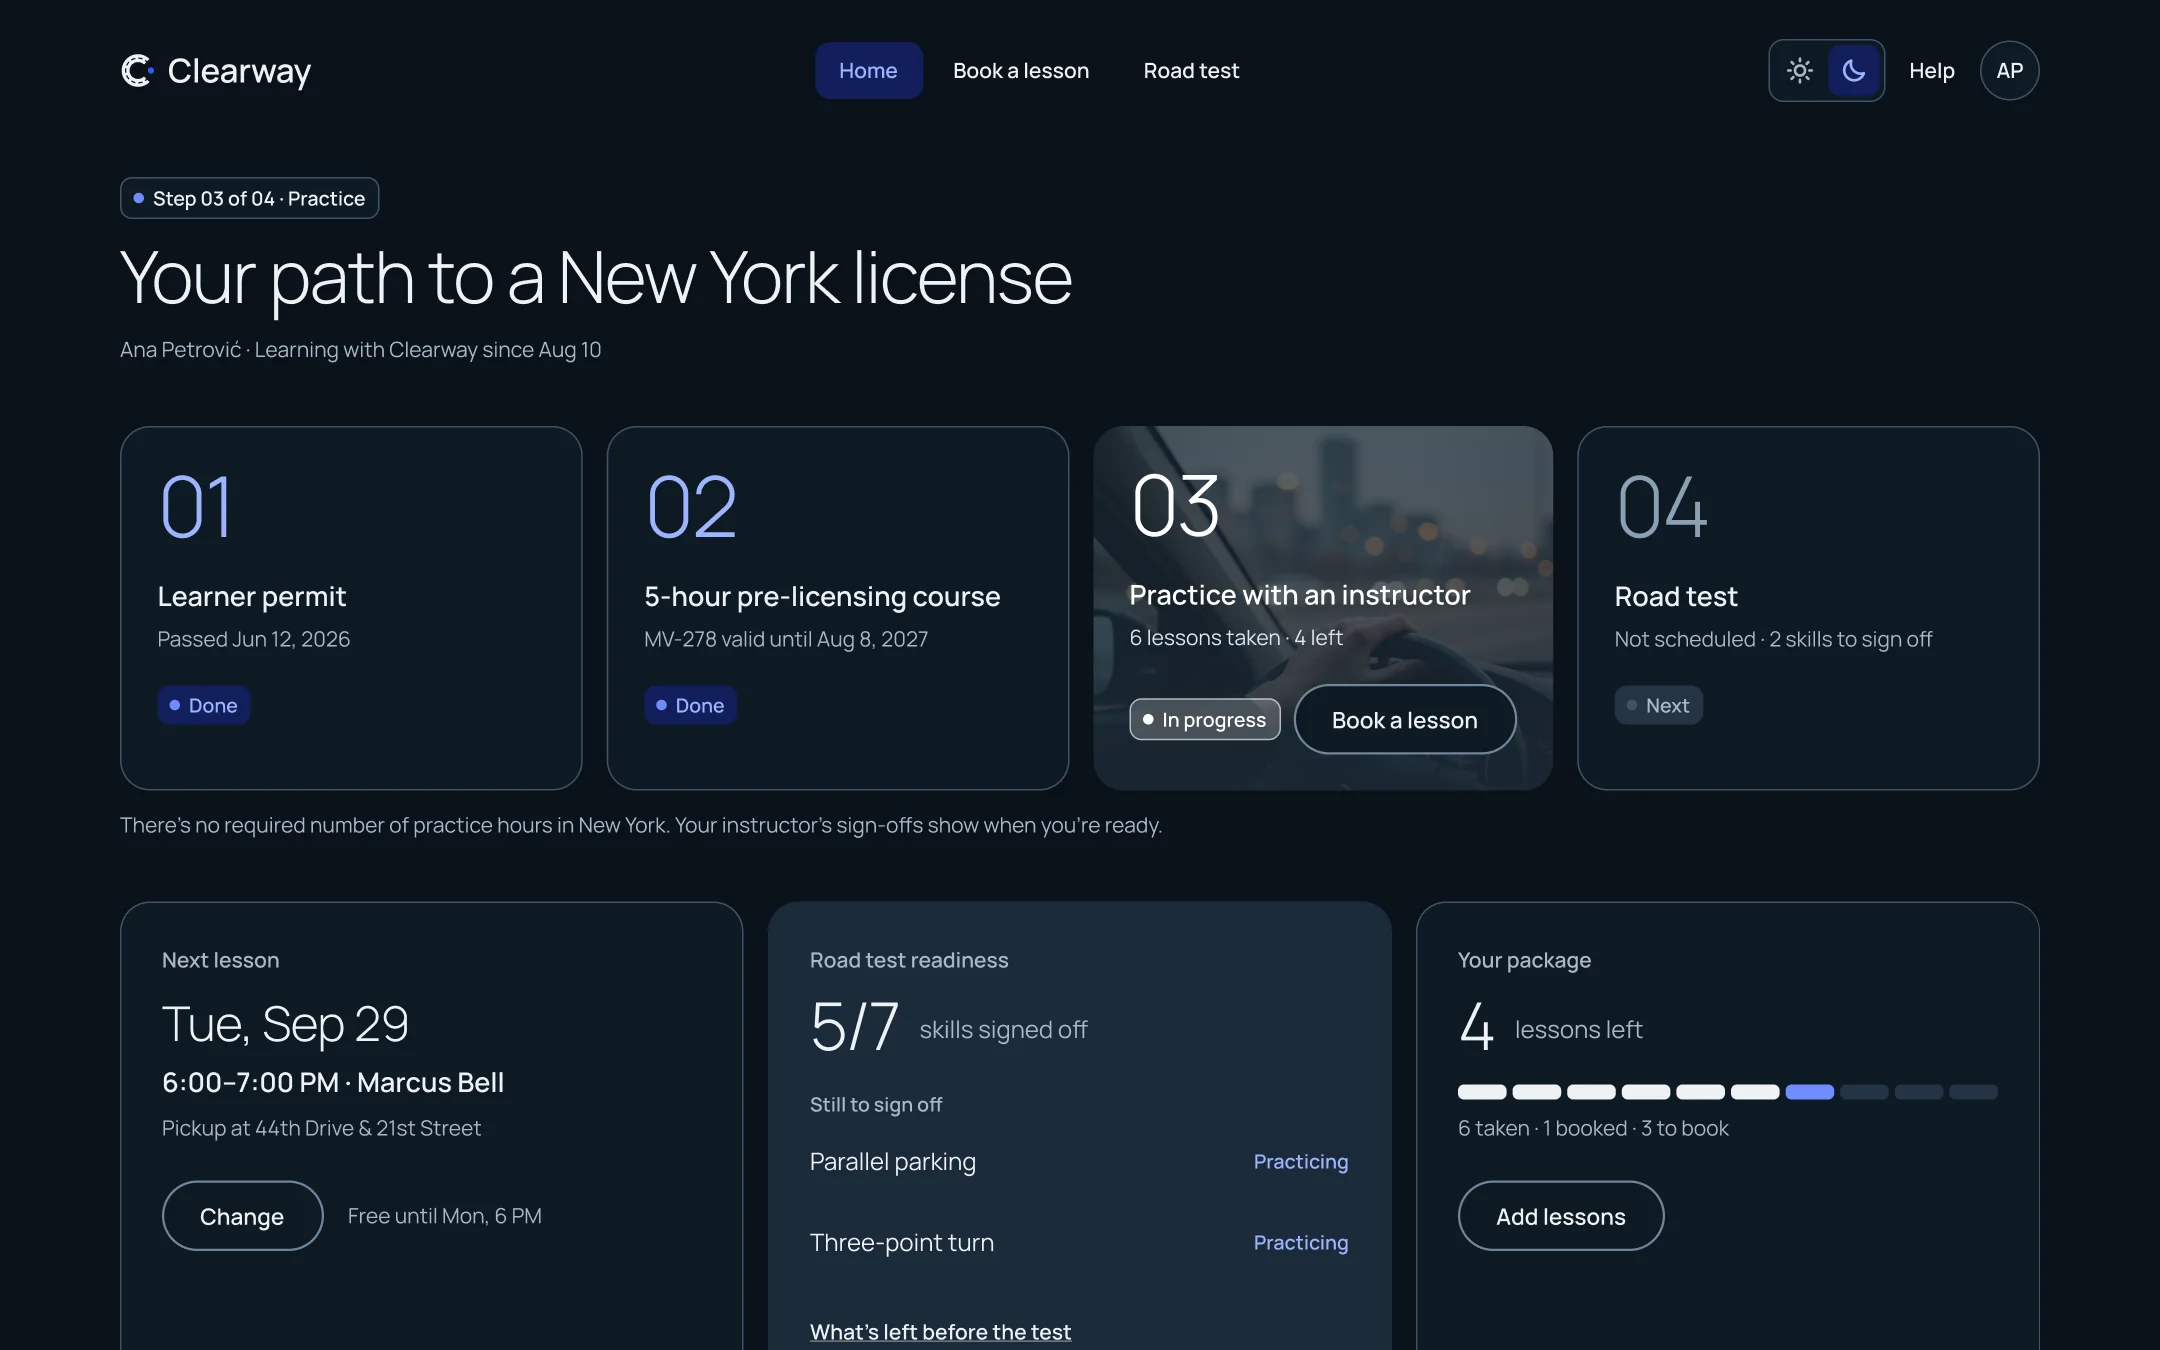Select the 01 Learner permit card
Image resolution: width=2160 pixels, height=1350 pixels.
pos(351,608)
